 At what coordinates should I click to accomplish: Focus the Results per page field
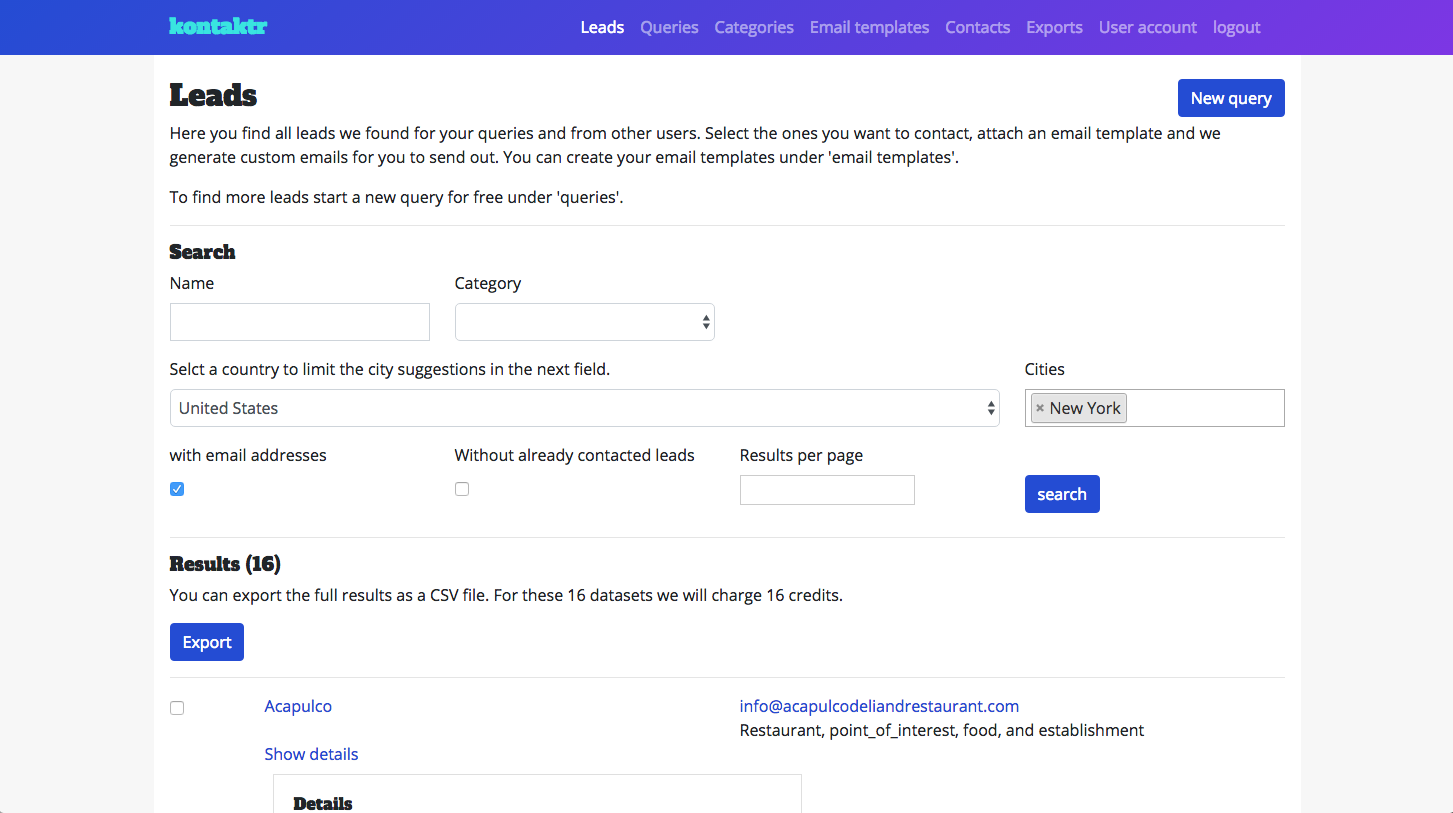827,490
